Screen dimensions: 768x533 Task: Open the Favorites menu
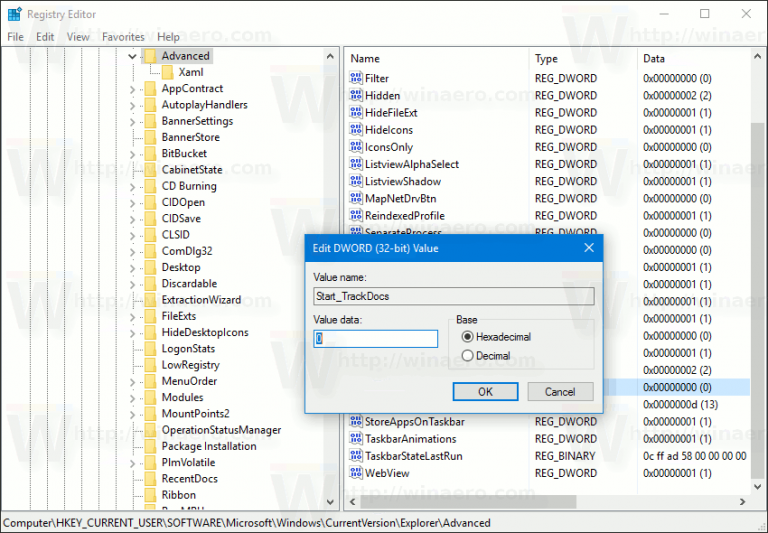click(x=123, y=37)
